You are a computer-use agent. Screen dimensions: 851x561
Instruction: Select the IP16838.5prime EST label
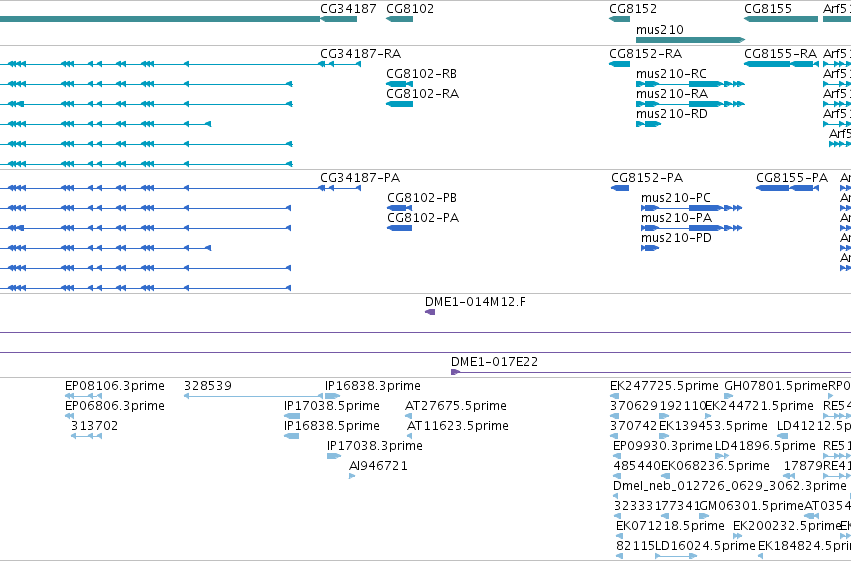pos(332,426)
